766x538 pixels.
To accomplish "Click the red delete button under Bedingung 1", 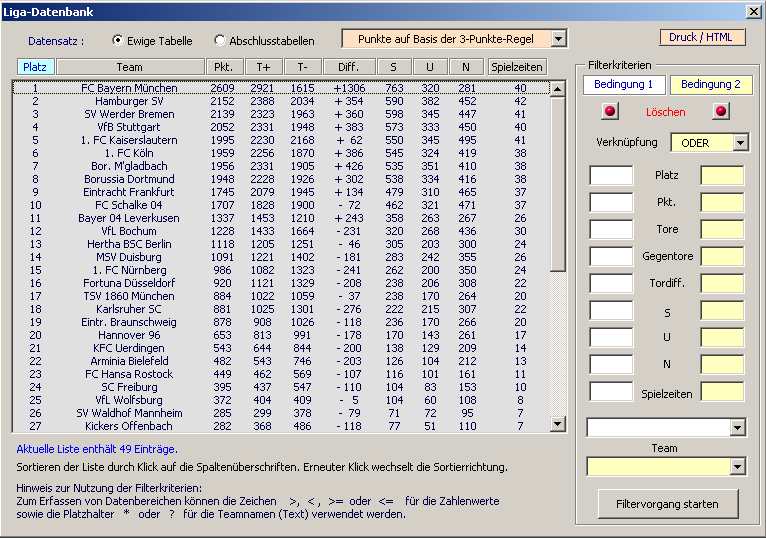I will (x=610, y=111).
